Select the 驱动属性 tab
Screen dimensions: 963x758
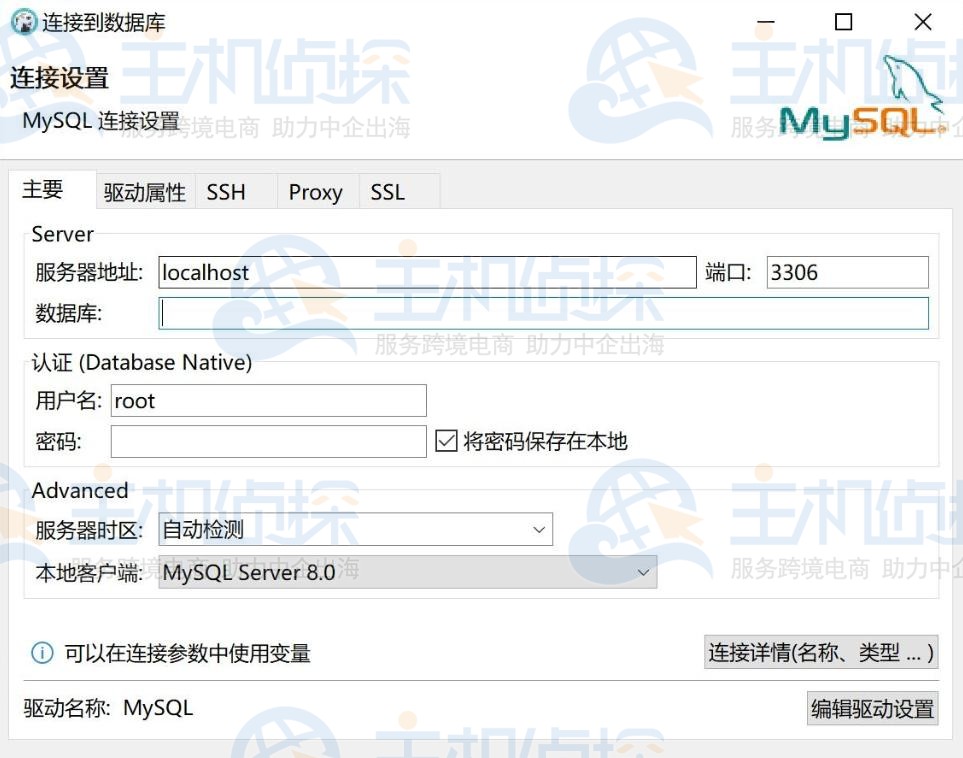click(x=143, y=192)
